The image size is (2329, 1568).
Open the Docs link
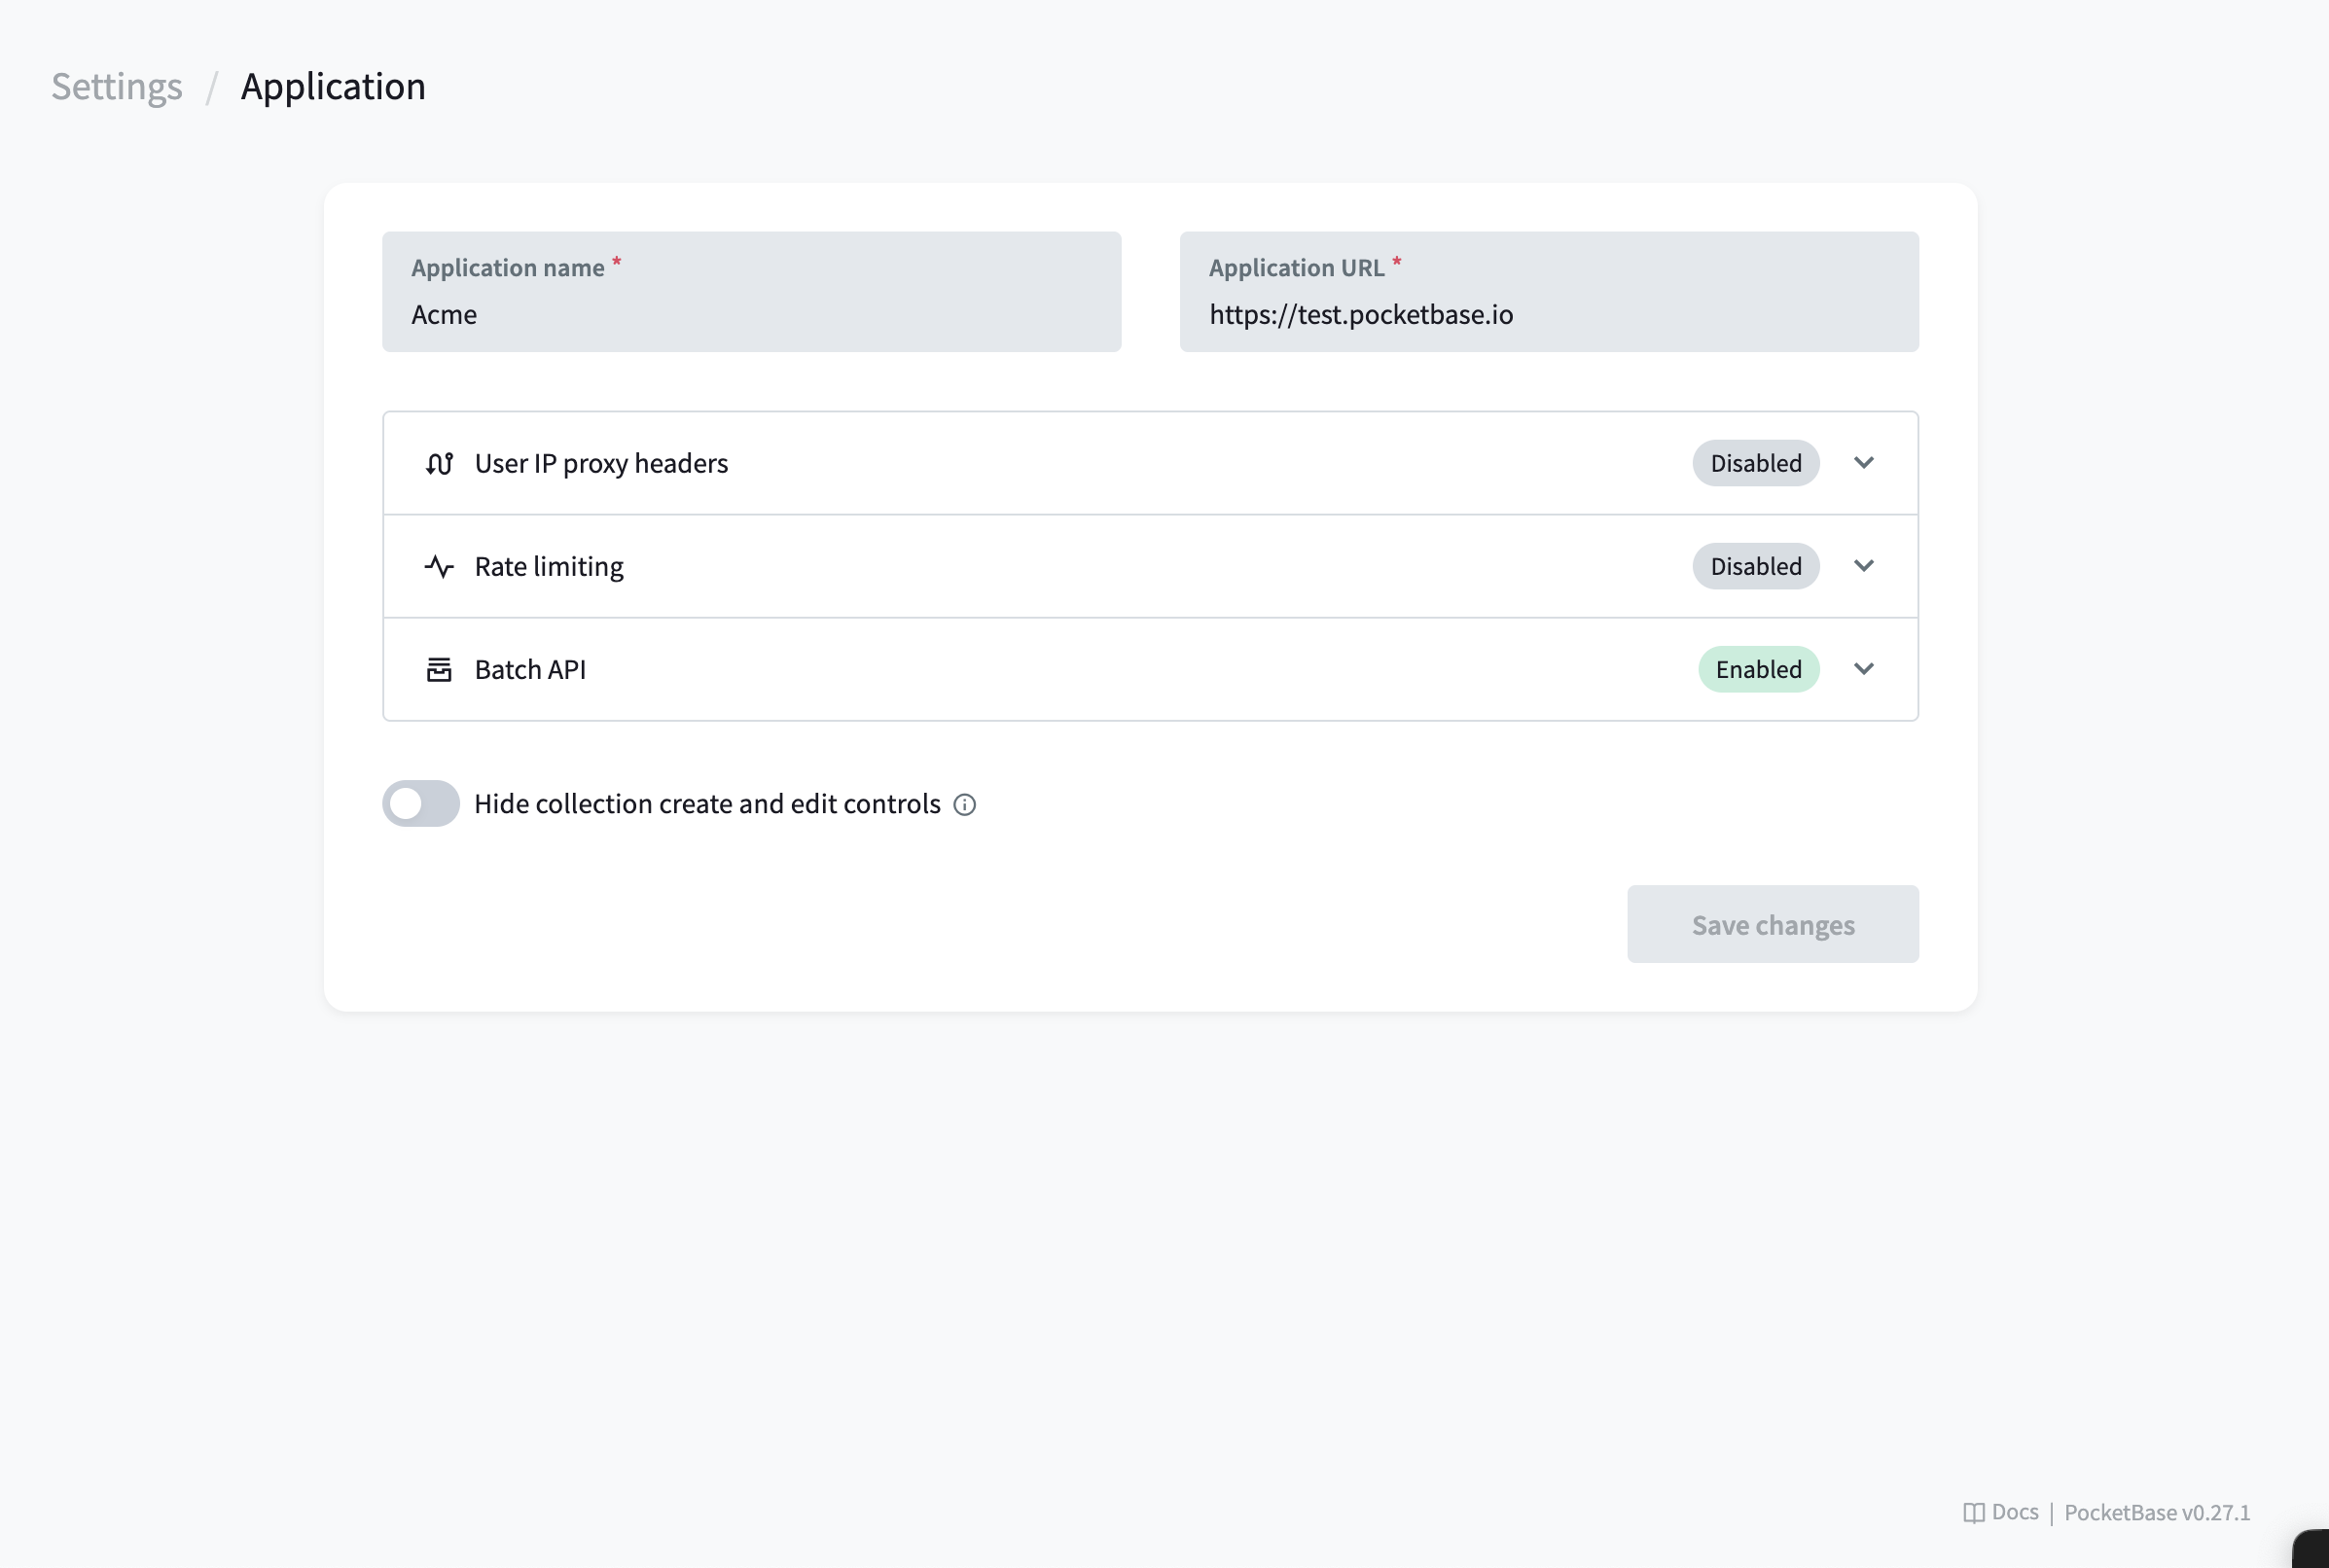(2013, 1512)
